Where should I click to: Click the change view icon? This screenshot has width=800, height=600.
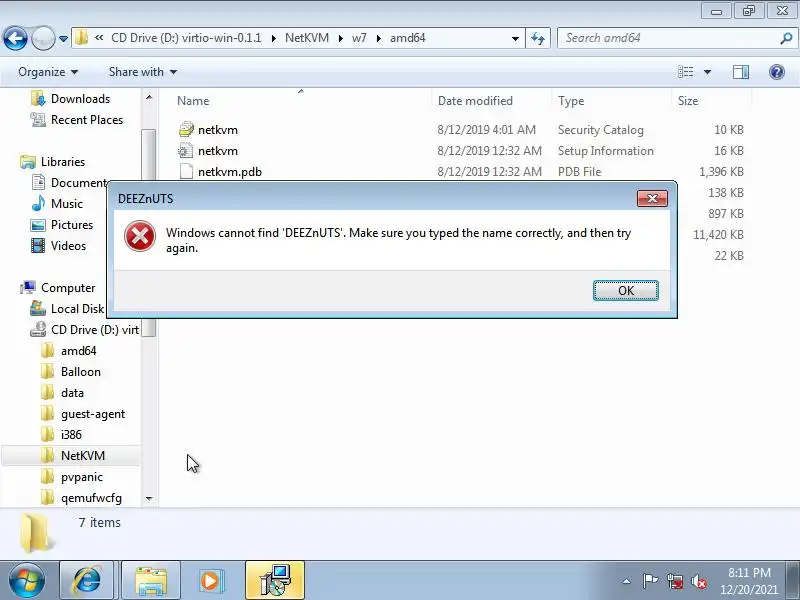tap(685, 72)
